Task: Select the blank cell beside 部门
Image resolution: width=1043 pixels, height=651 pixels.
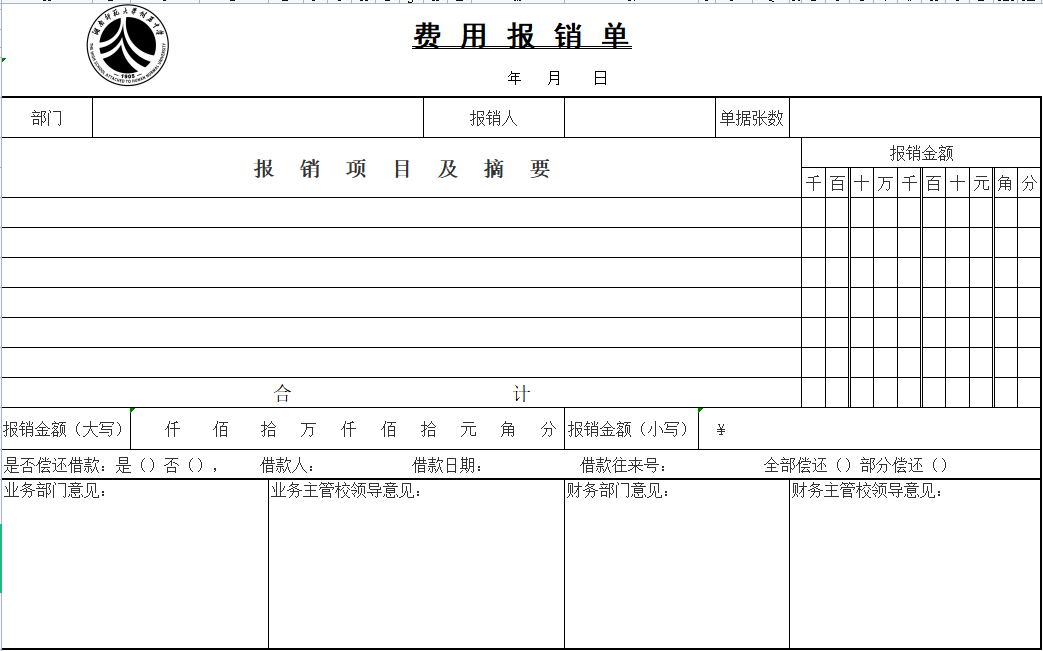Action: point(258,118)
